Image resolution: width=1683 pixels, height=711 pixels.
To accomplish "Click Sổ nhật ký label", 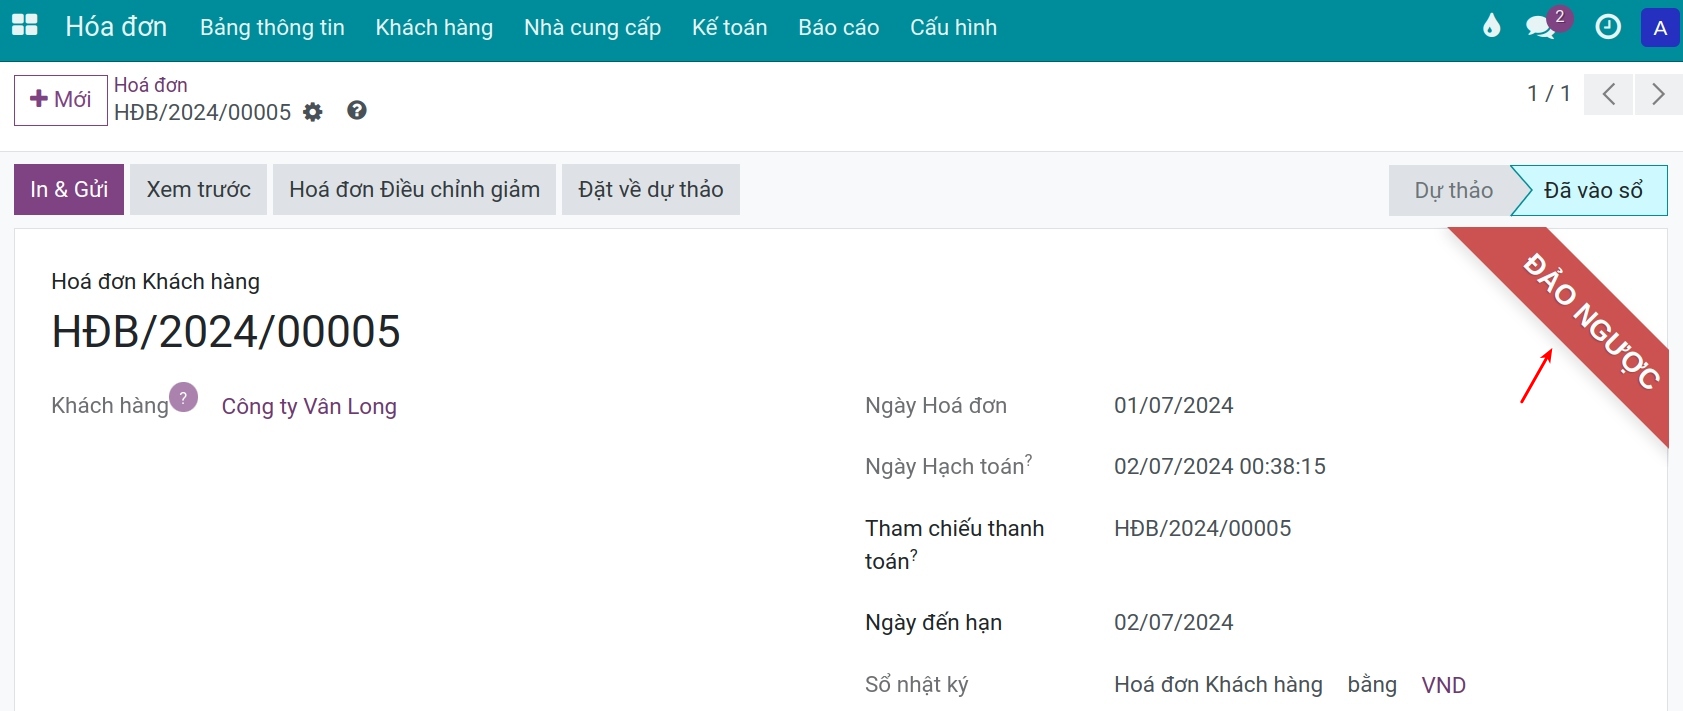I will (916, 685).
